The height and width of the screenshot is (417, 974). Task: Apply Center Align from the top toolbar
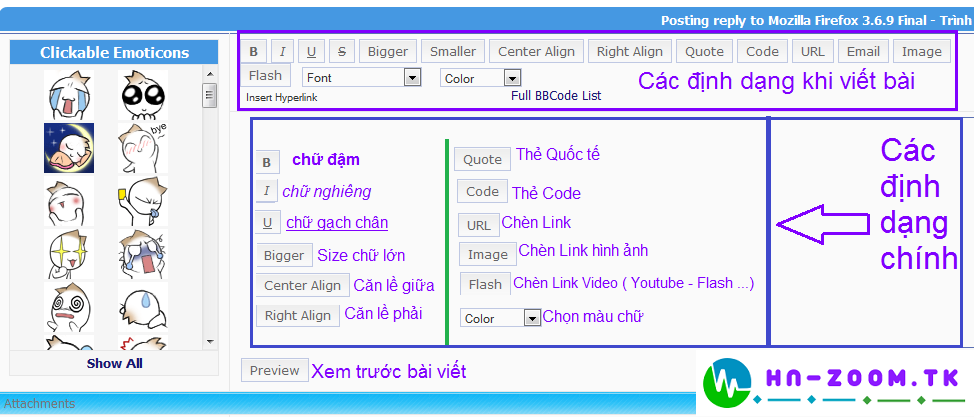pos(537,52)
